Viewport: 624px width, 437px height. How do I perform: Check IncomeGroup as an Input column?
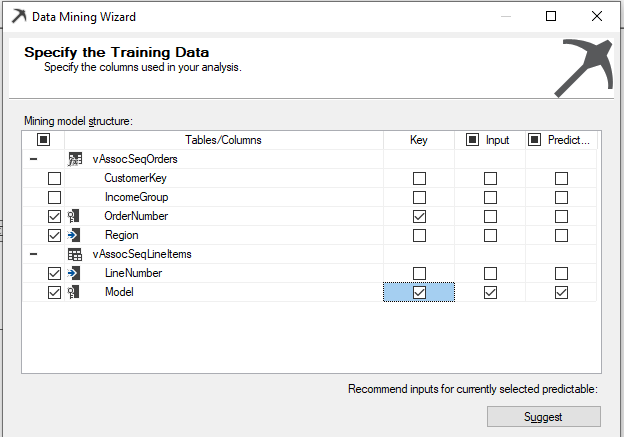point(490,197)
